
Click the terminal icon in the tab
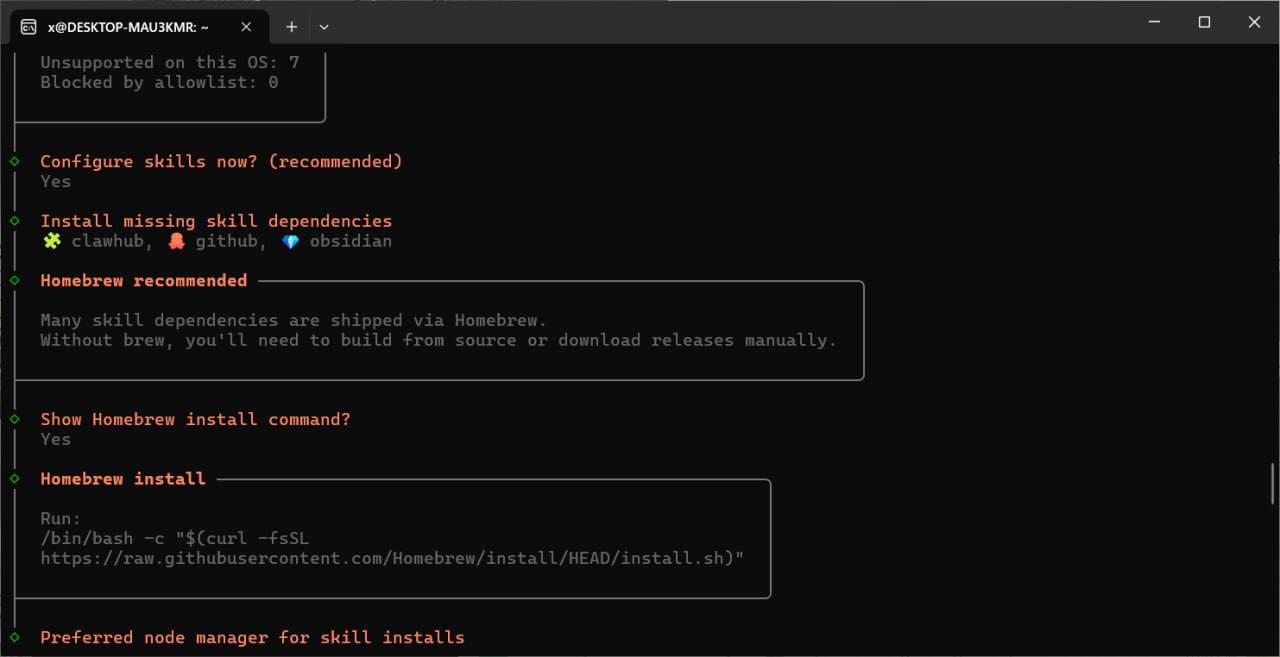pos(29,27)
